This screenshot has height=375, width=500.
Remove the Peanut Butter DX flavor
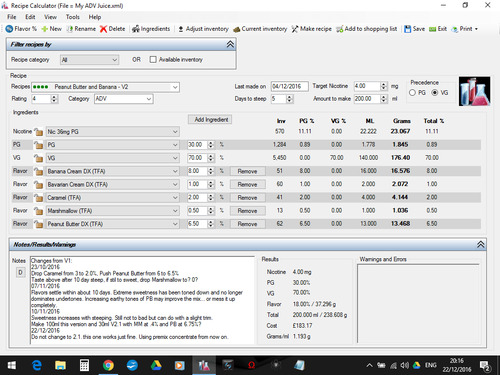247,224
